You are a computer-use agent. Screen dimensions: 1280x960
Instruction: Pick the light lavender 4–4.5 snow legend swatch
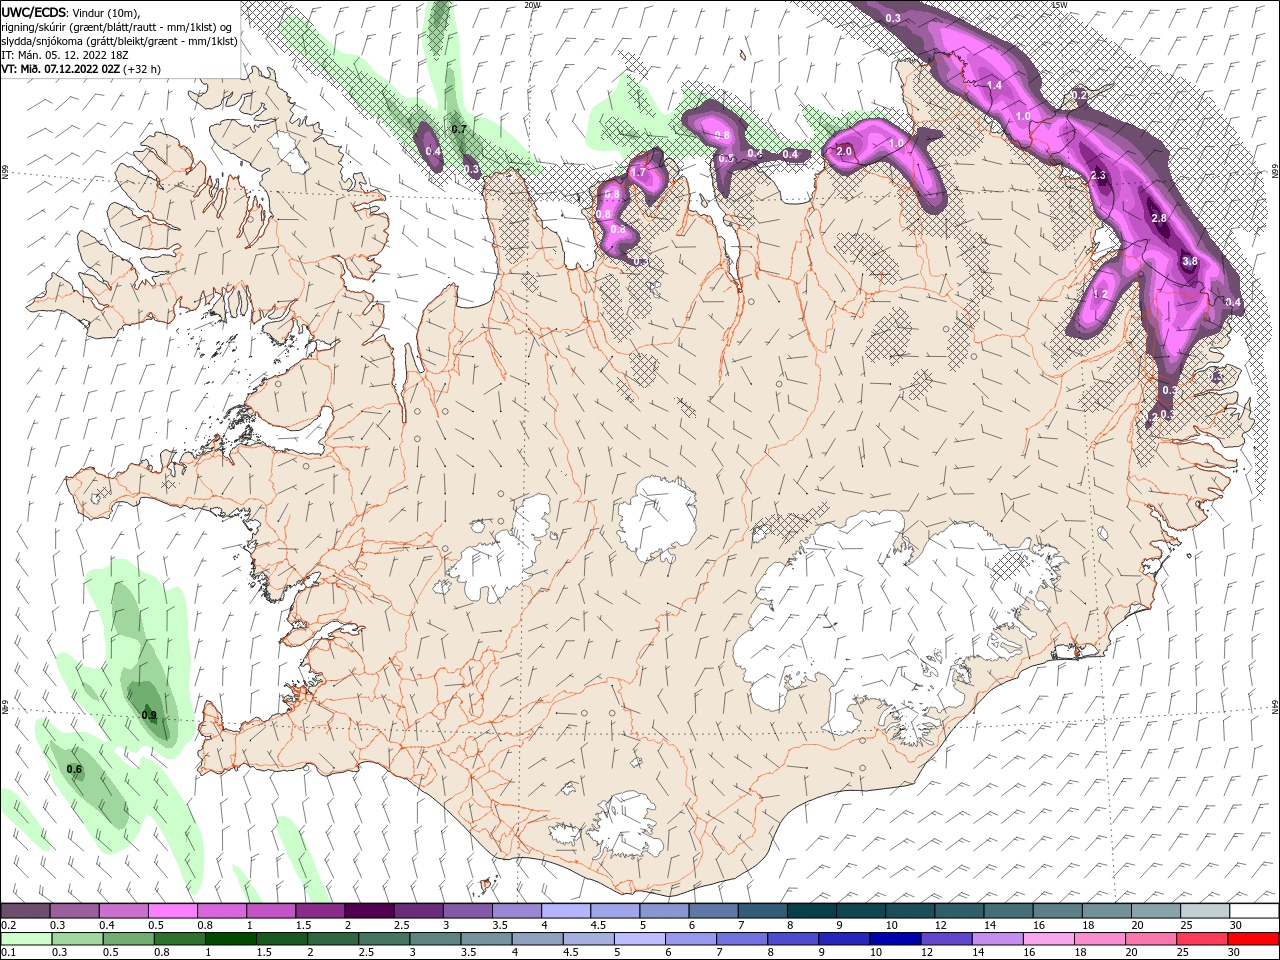coord(566,911)
